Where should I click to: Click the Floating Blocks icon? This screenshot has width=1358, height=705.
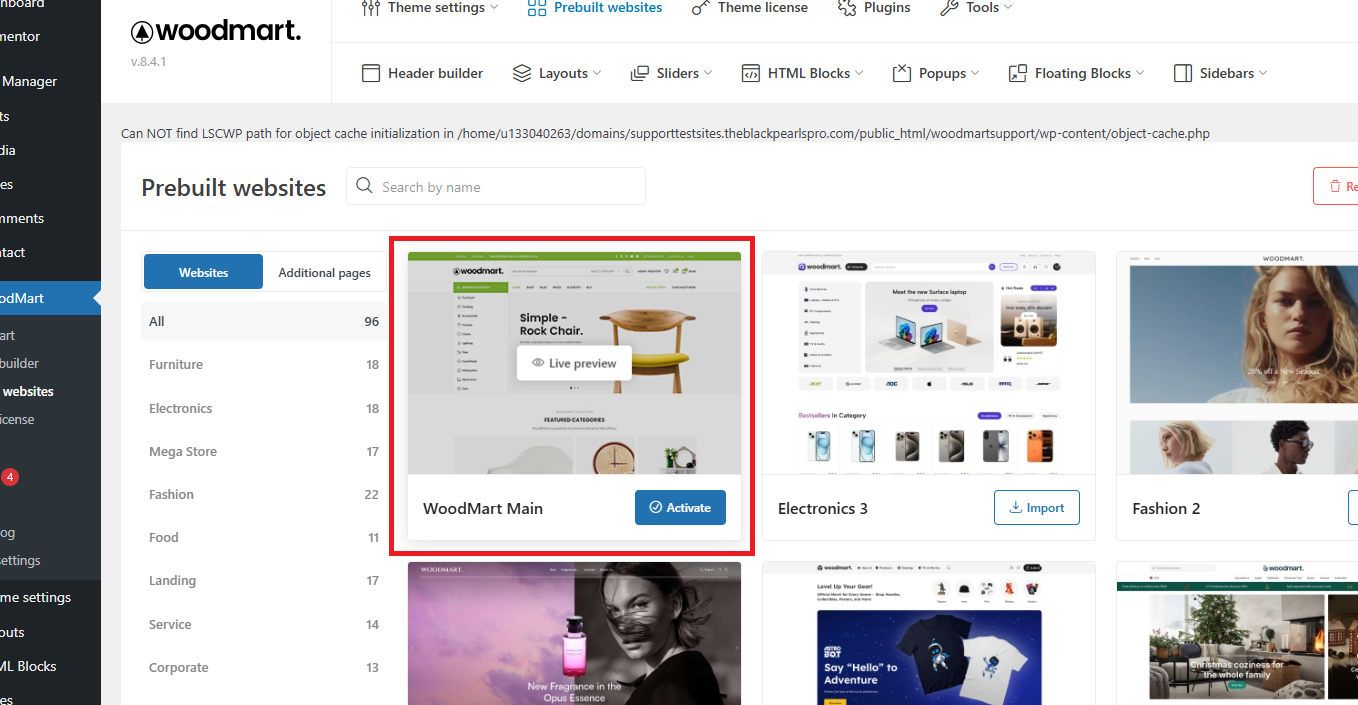pyautogui.click(x=1018, y=73)
